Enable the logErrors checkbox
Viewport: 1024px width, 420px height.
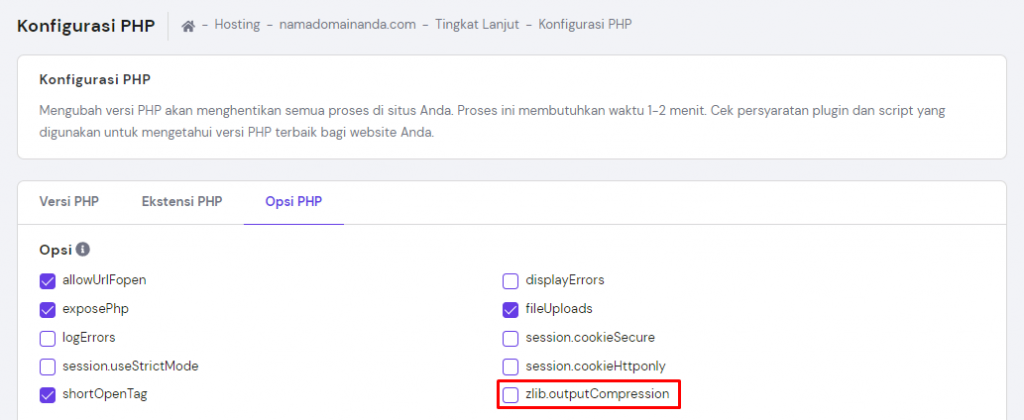[x=47, y=338]
